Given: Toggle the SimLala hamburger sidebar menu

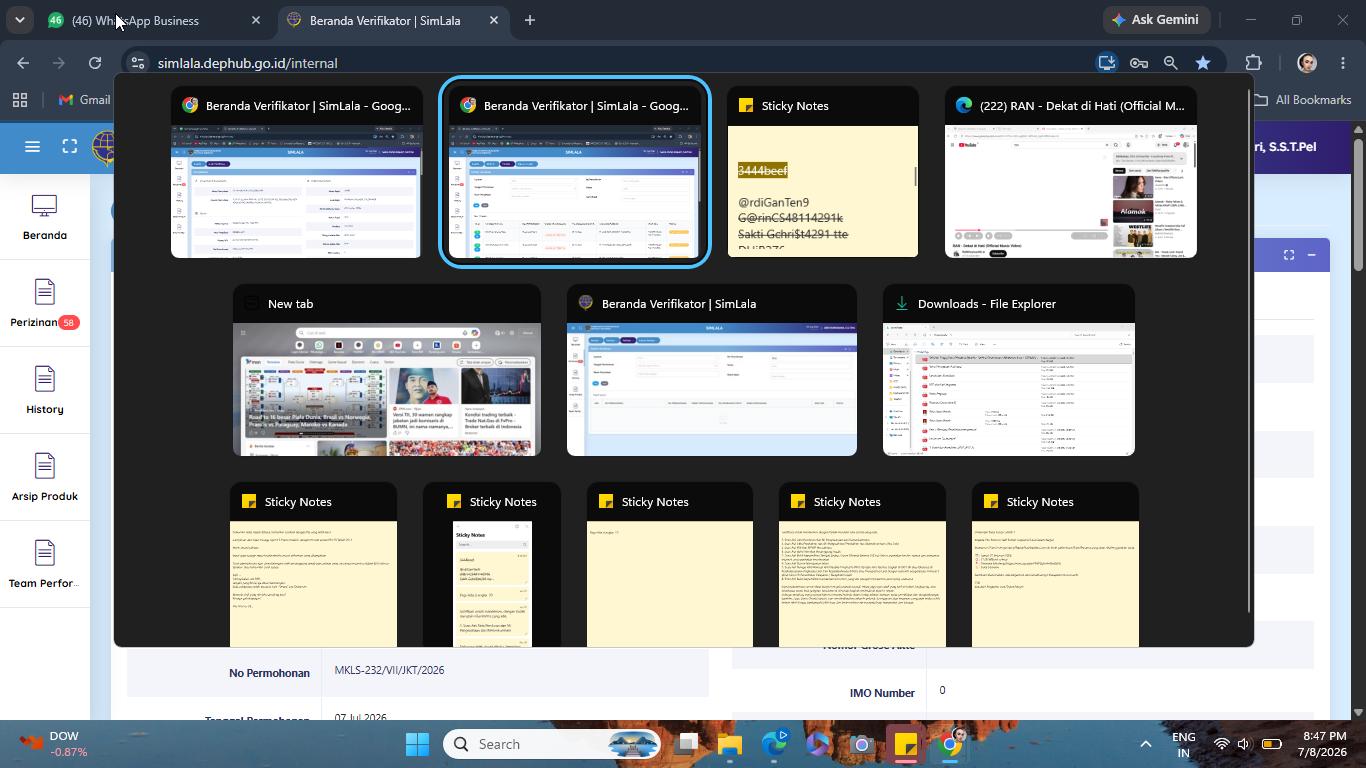Looking at the screenshot, I should (32, 147).
